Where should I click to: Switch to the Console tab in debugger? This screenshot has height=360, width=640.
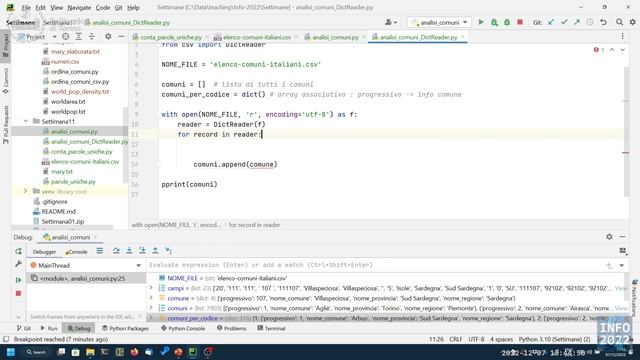tap(77, 252)
